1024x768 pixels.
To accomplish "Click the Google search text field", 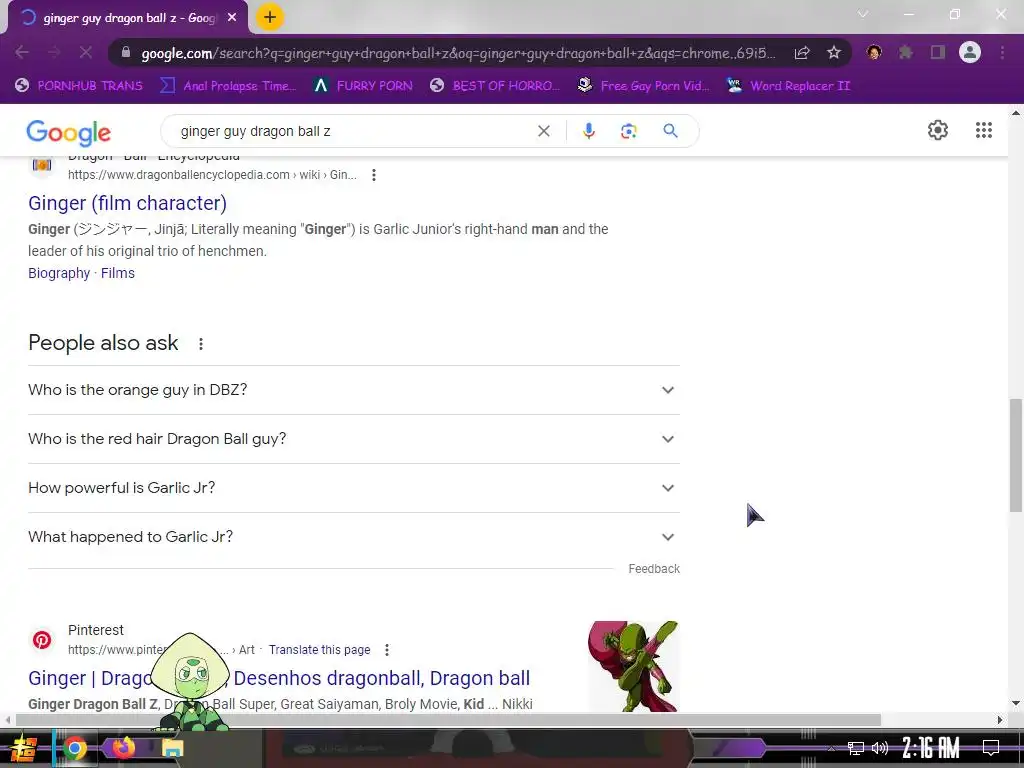I will (x=353, y=131).
